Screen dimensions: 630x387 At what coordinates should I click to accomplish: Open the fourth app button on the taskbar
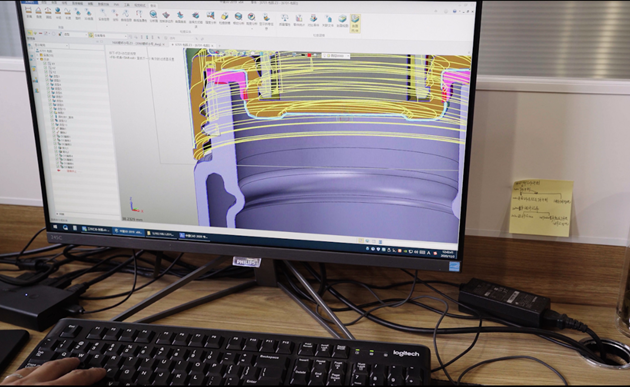(194, 236)
